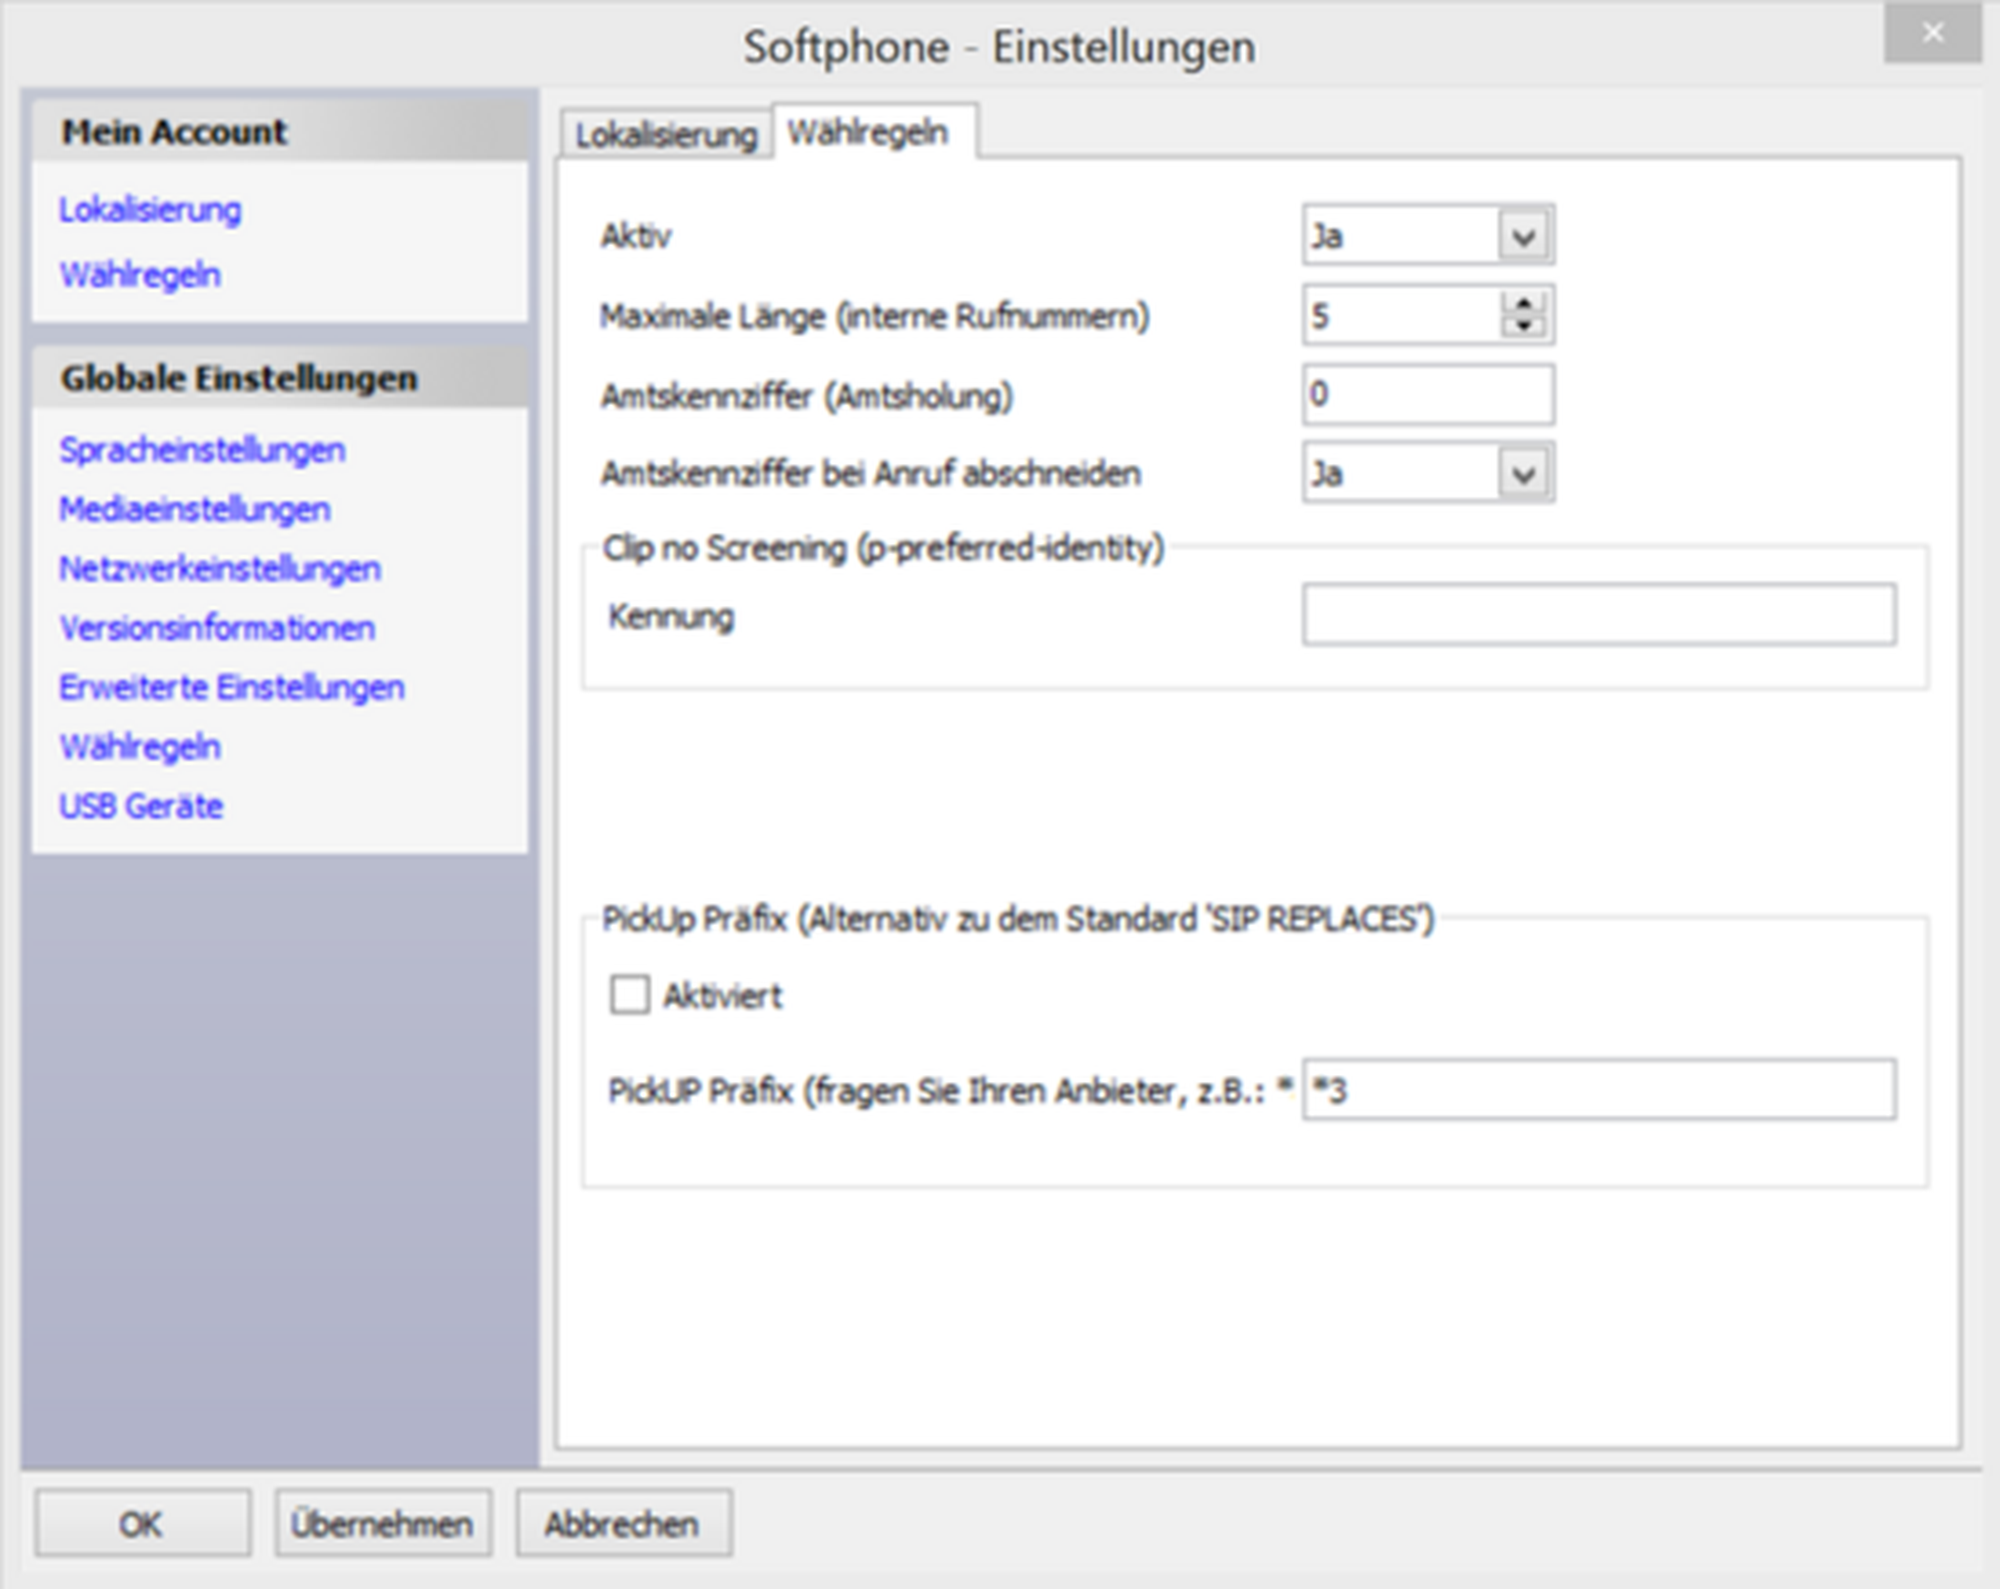Show Versionsinformationen
Viewport: 2000px width, 1589px height.
point(217,628)
